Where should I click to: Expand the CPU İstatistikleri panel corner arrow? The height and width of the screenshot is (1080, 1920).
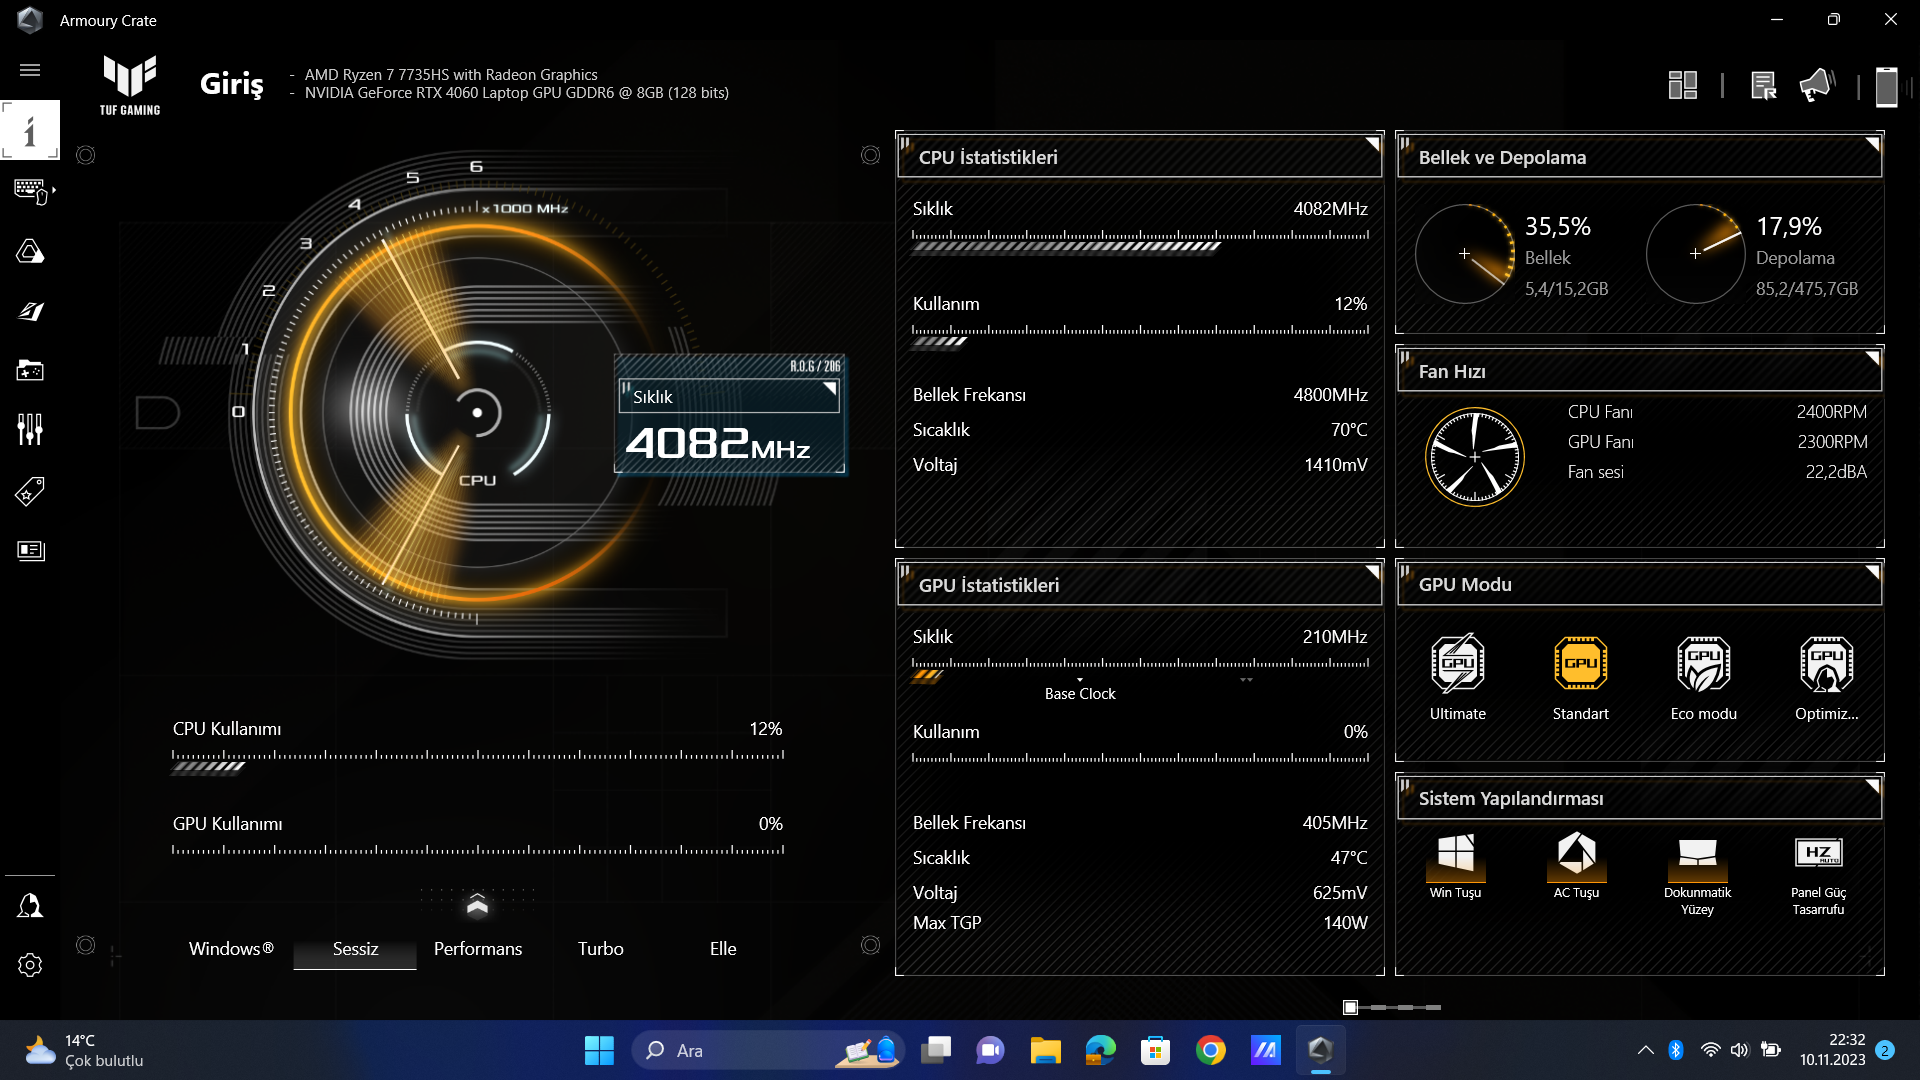pos(1373,144)
